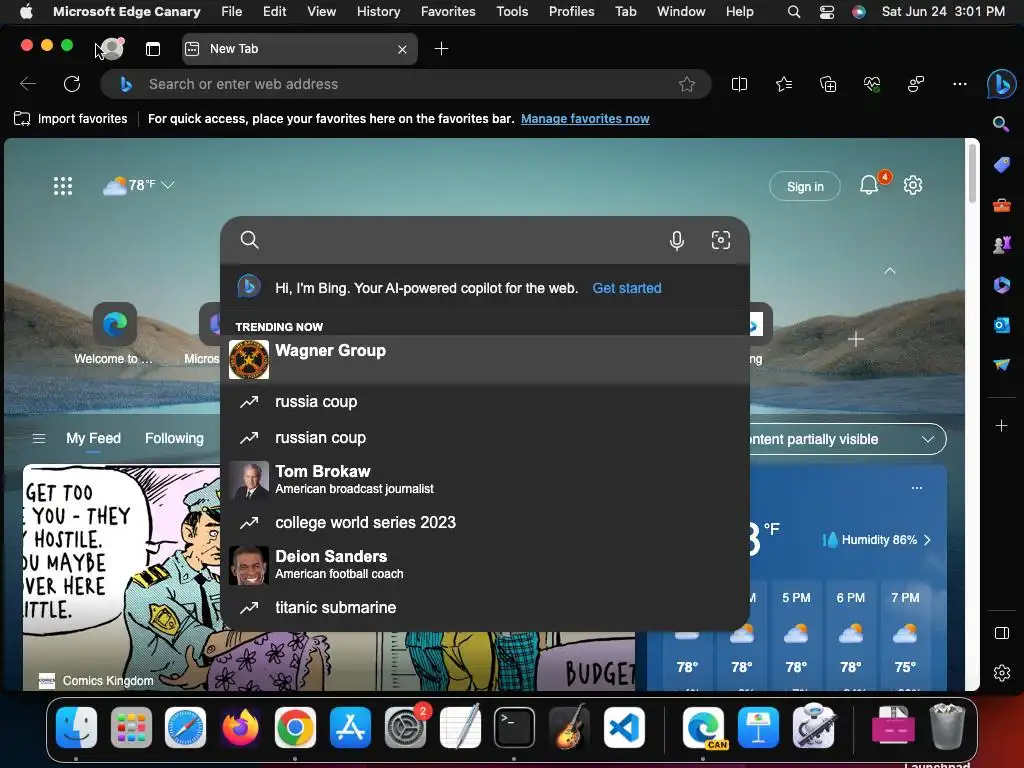This screenshot has height=768, width=1024.
Task: Open the Outlook sidebar icon
Action: coord(1001,325)
